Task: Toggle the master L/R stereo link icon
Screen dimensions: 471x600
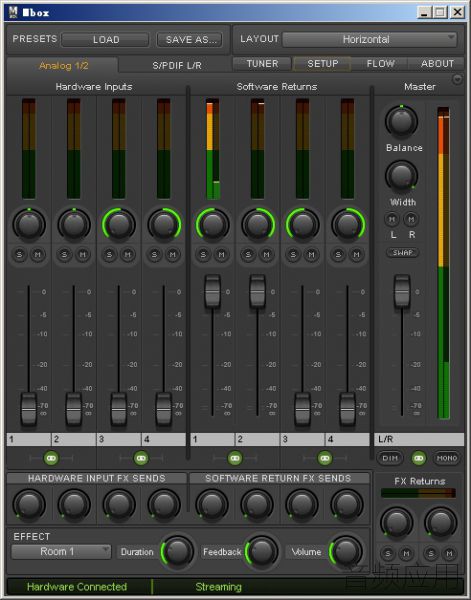Action: coord(419,458)
